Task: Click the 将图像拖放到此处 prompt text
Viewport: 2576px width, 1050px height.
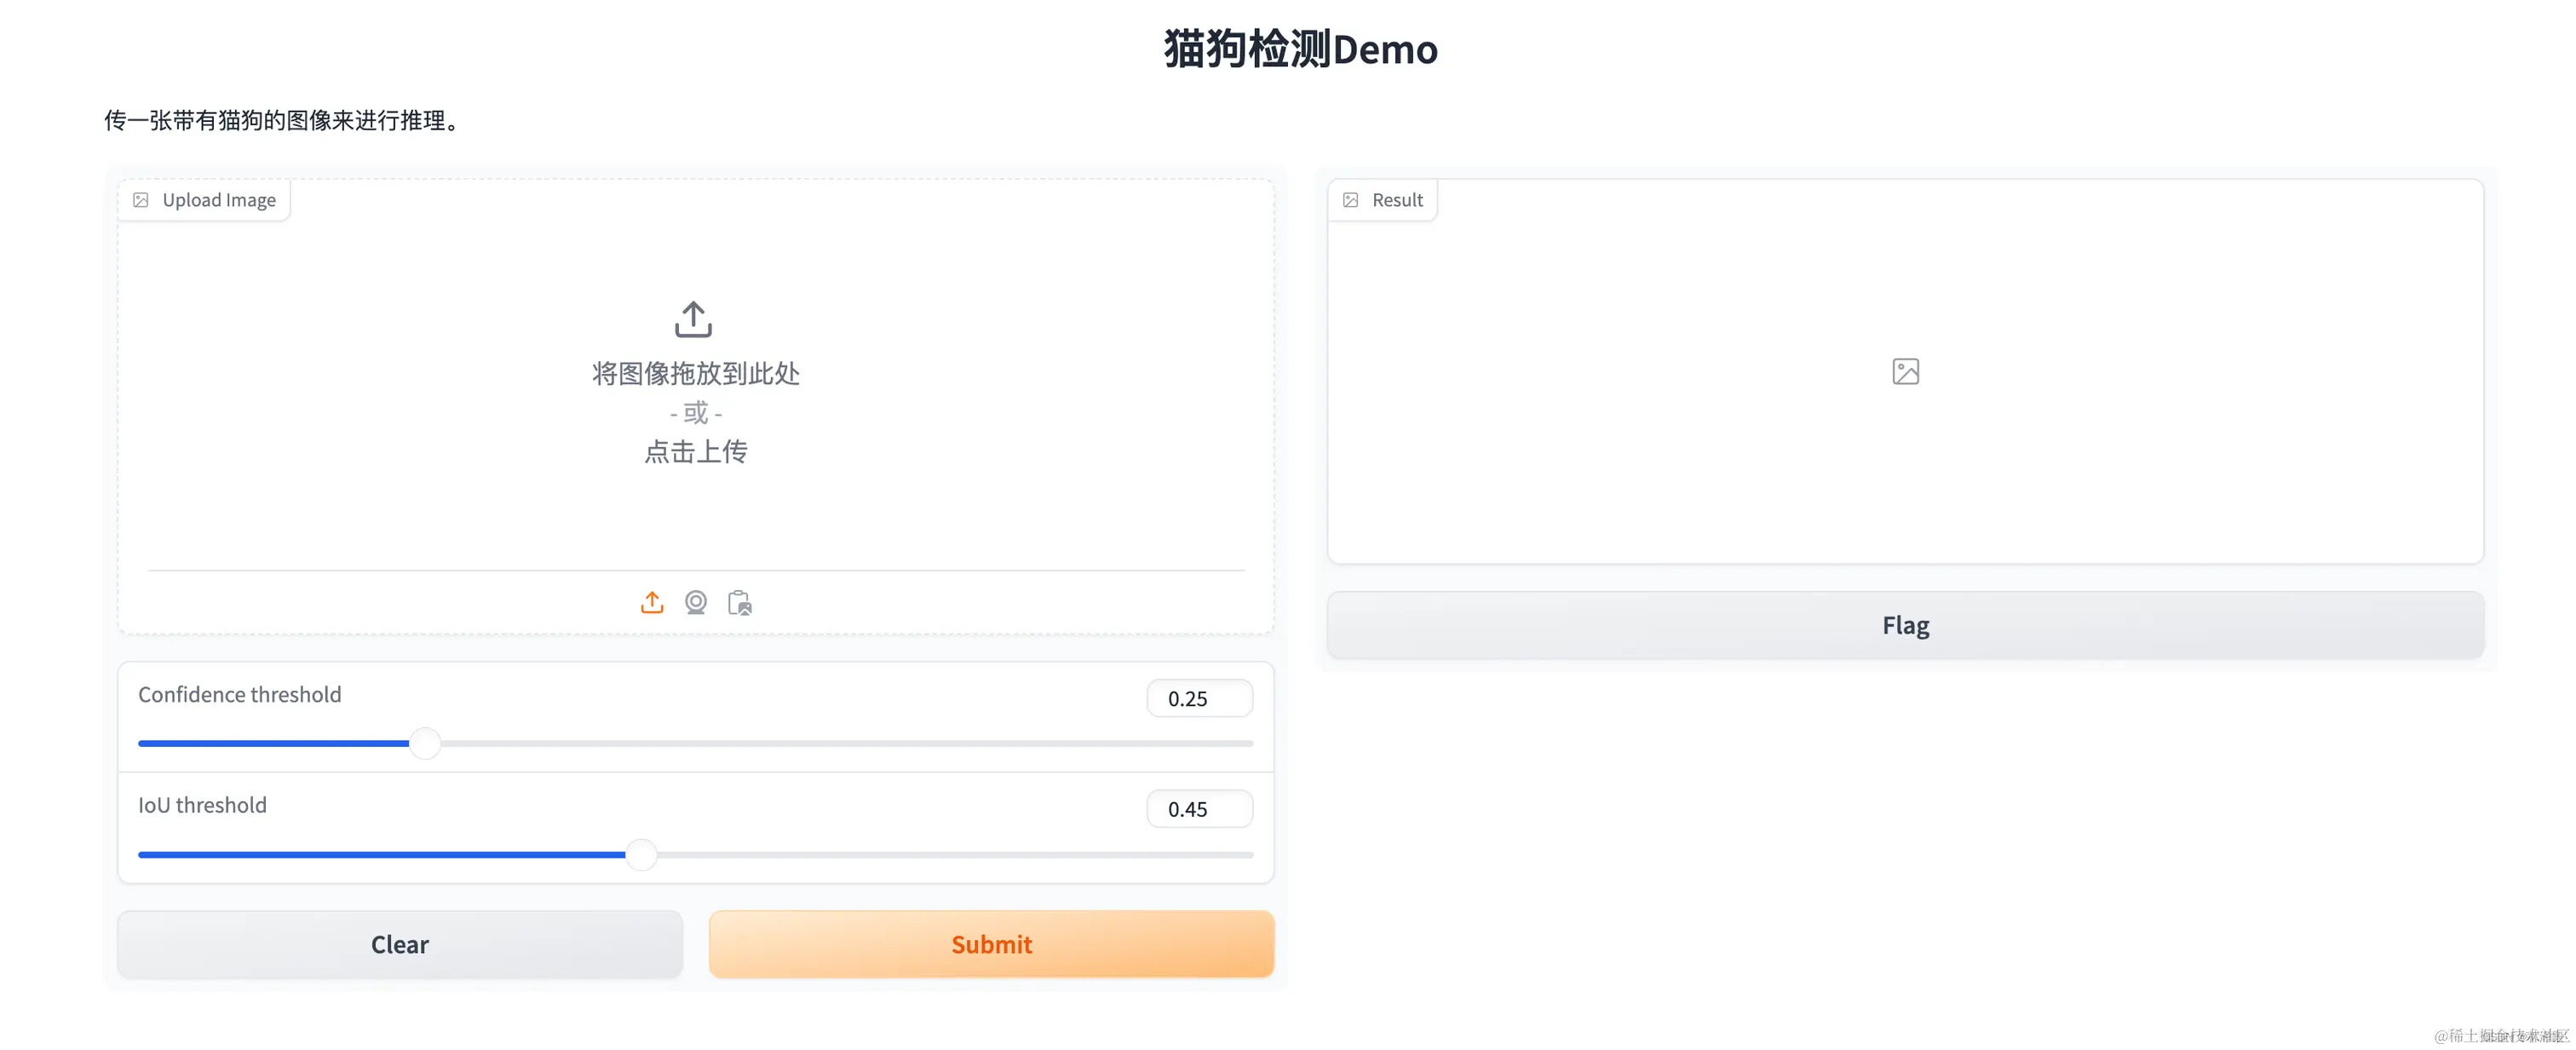Action: pyautogui.click(x=696, y=374)
